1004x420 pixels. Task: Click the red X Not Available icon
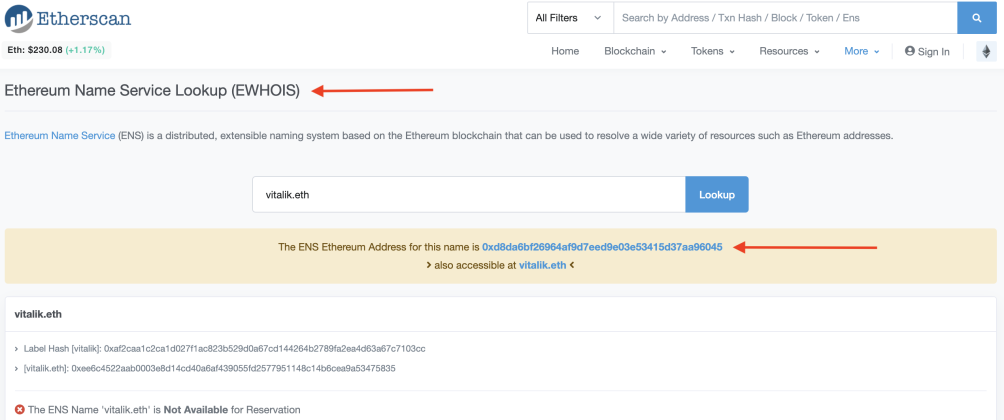point(20,409)
